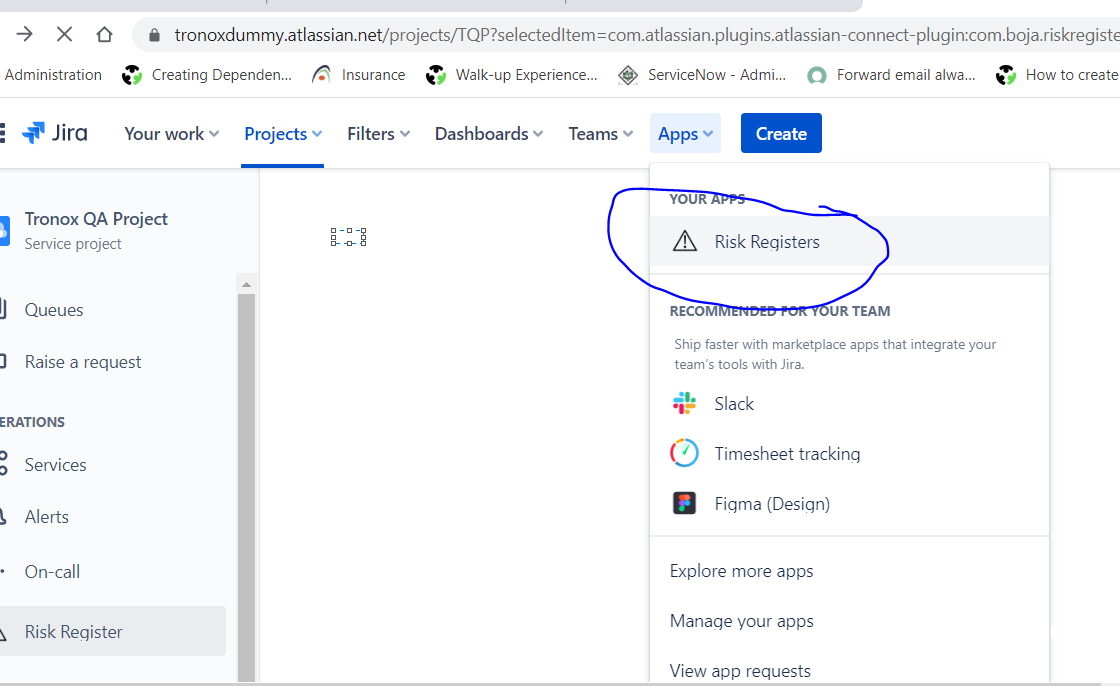
Task: Click the Jira logo
Action: [54, 132]
